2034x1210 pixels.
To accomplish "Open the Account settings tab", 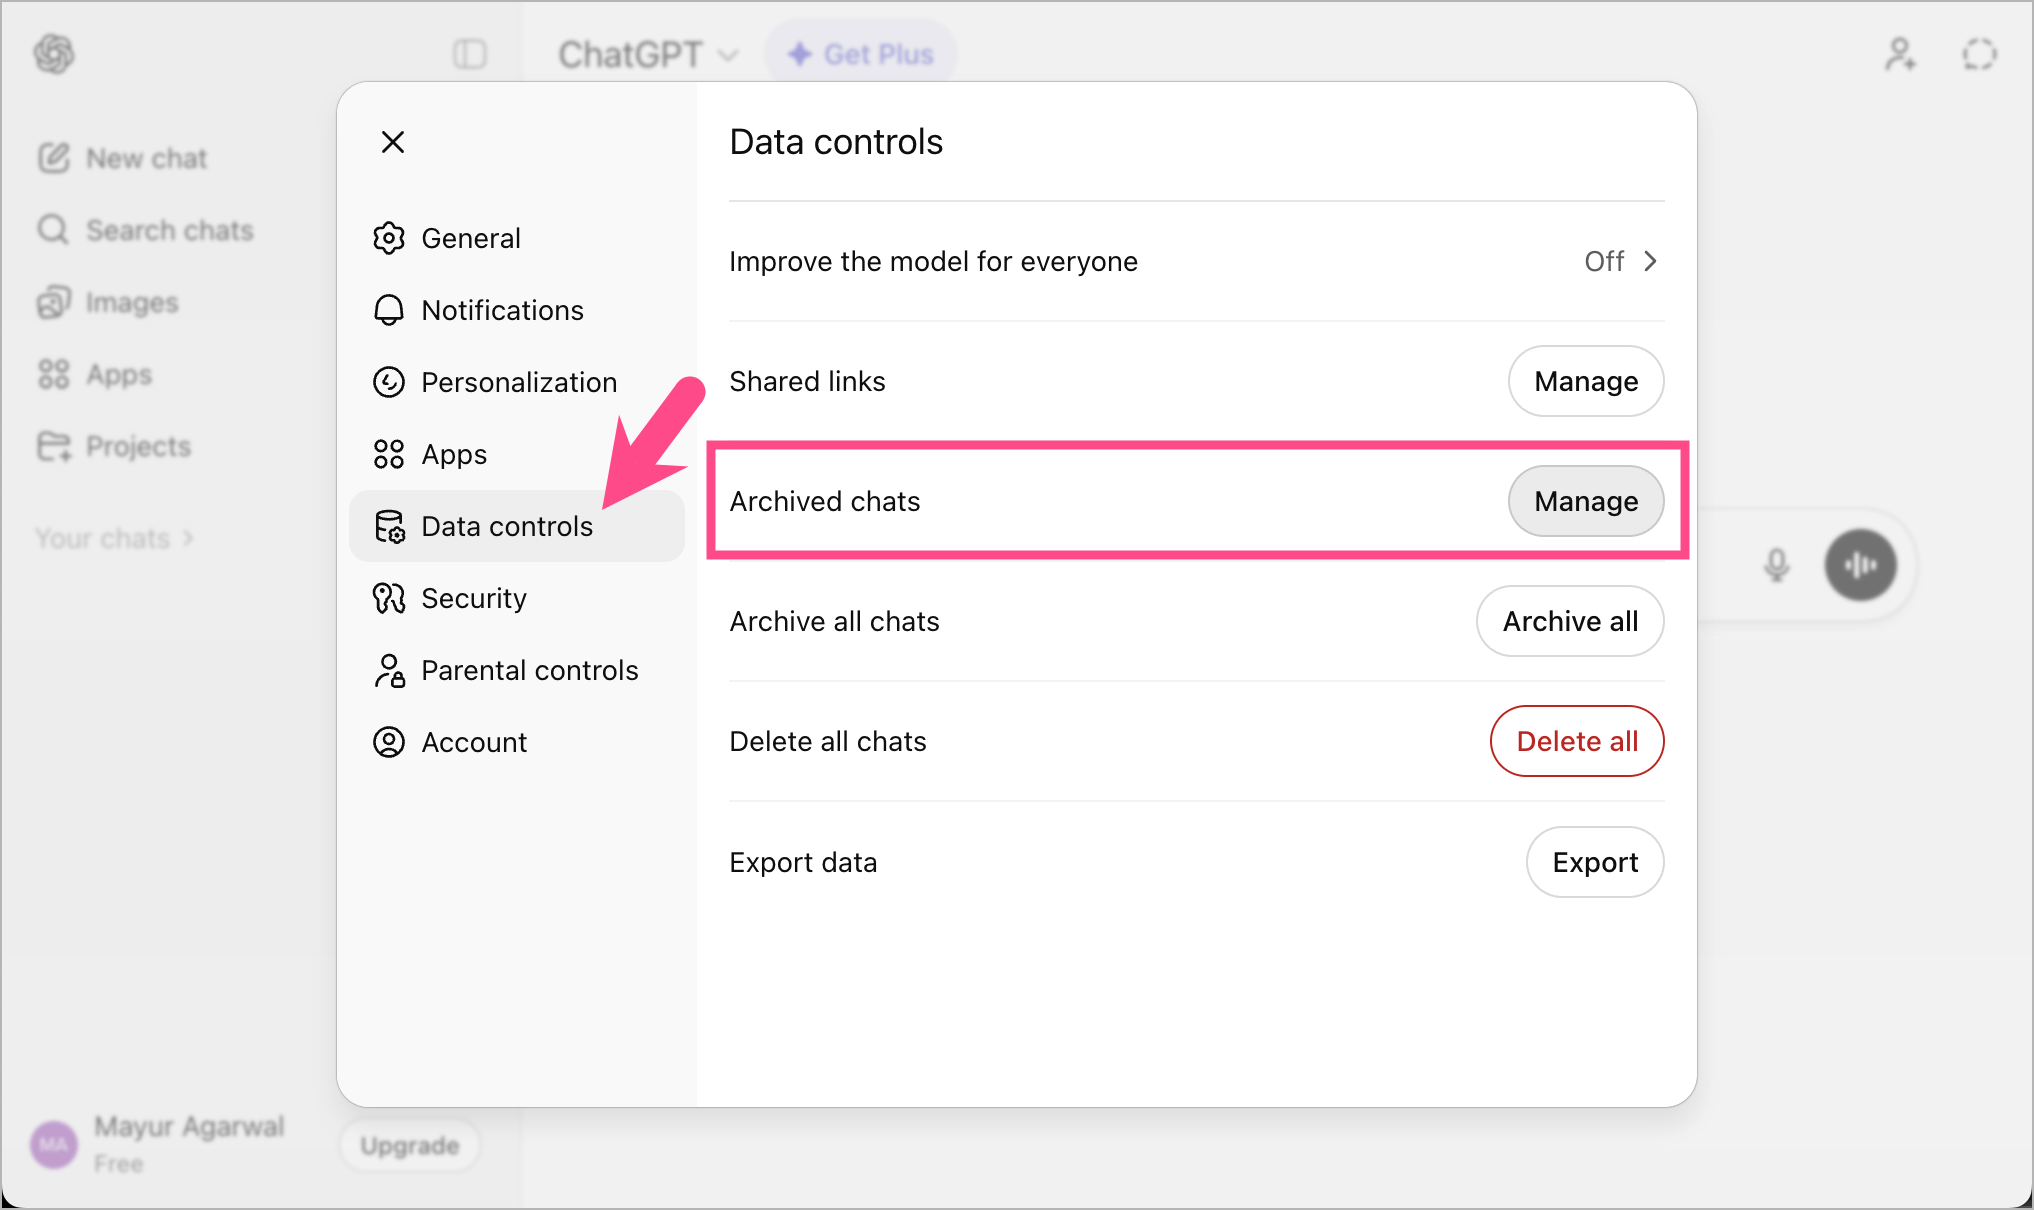I will click(474, 741).
